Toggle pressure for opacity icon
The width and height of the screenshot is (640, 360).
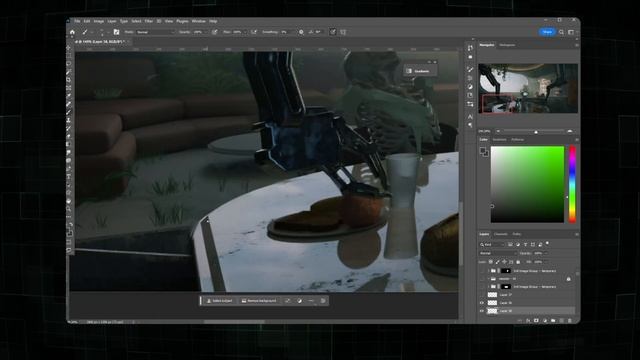coord(214,32)
